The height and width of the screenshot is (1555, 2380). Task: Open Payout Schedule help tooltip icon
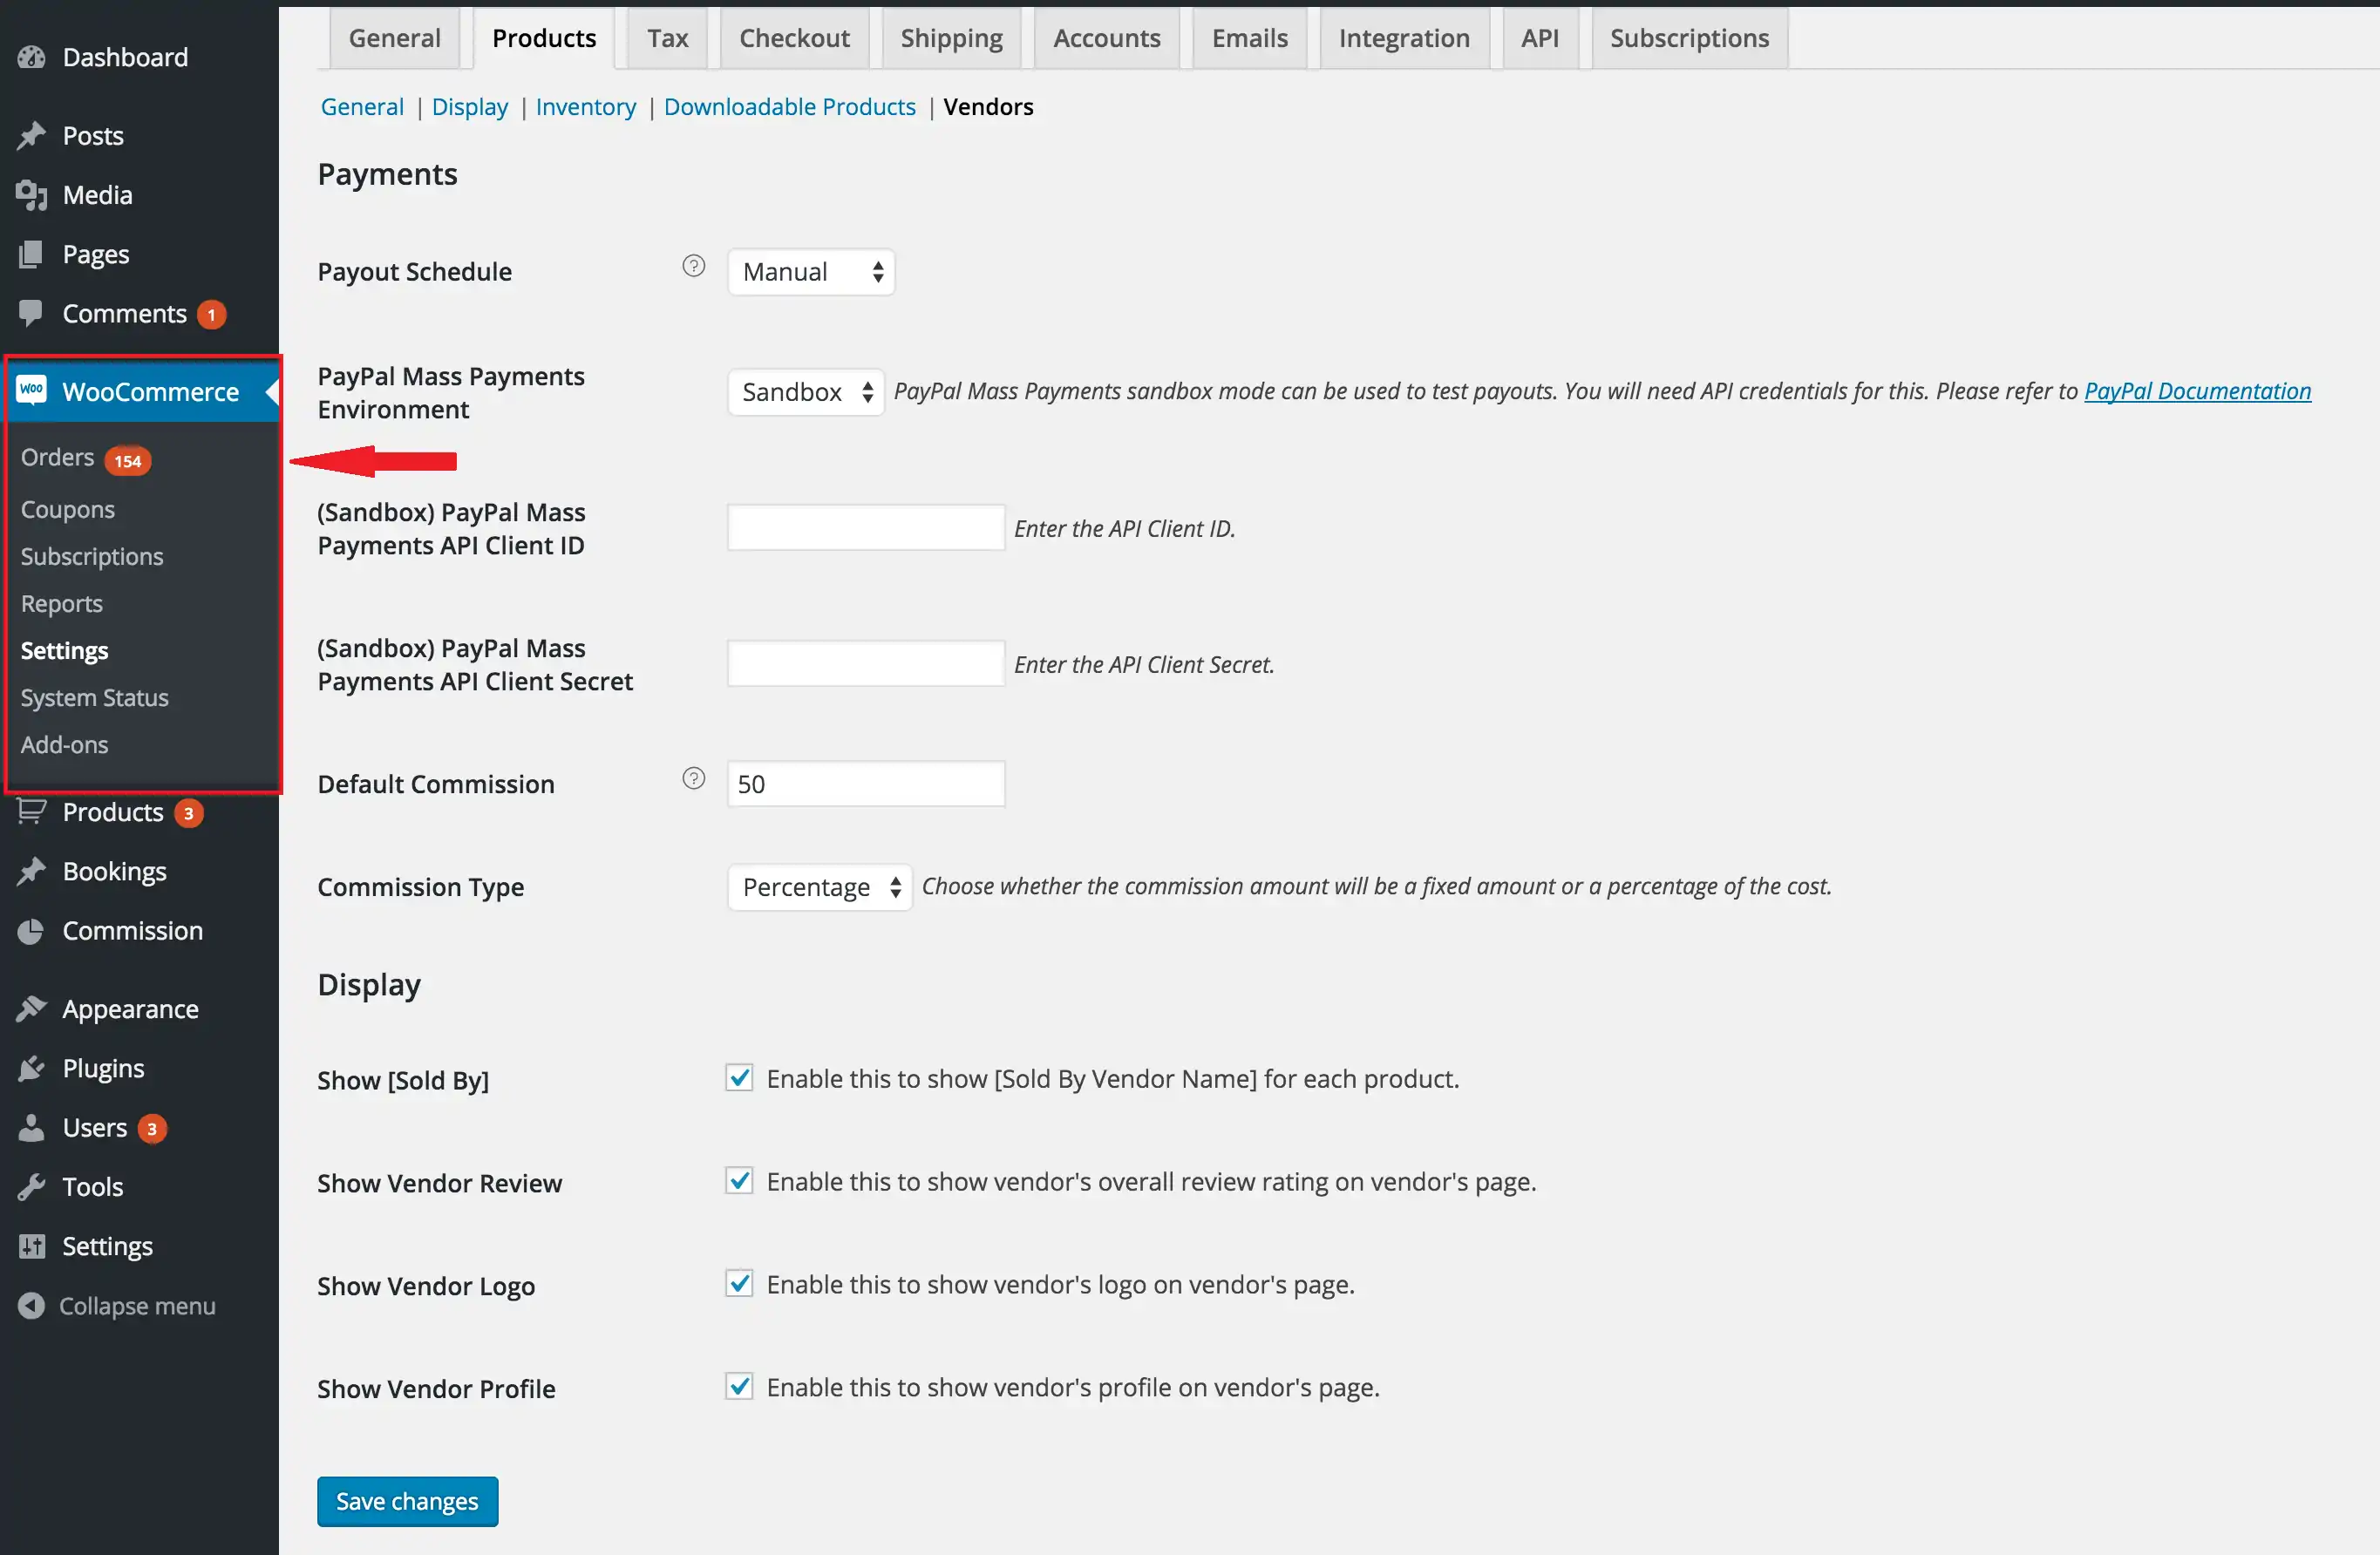[x=693, y=266]
